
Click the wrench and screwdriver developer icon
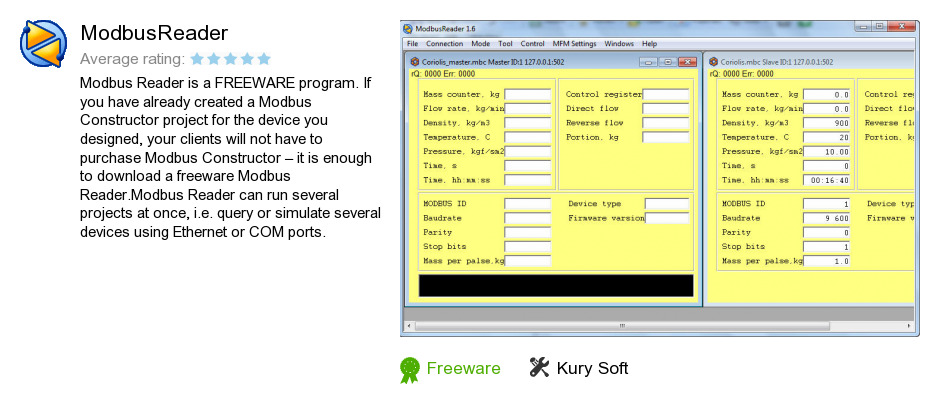click(539, 367)
